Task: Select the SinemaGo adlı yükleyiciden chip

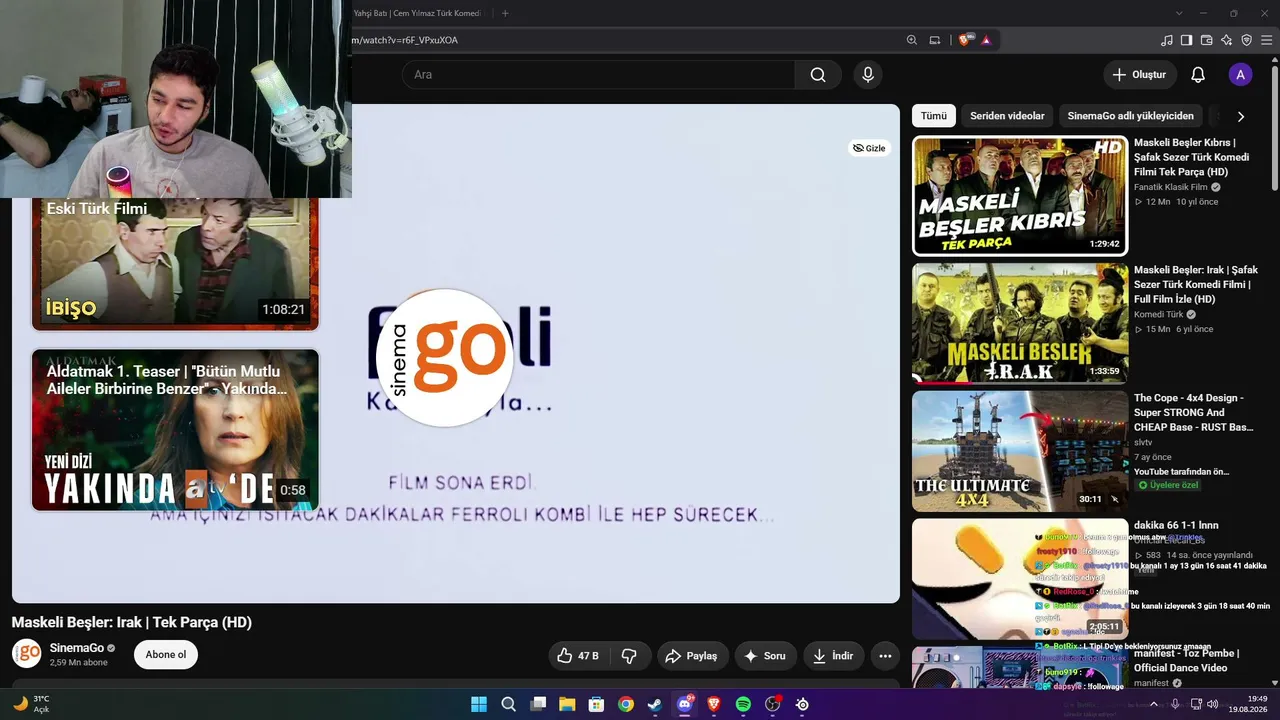Action: point(1130,116)
